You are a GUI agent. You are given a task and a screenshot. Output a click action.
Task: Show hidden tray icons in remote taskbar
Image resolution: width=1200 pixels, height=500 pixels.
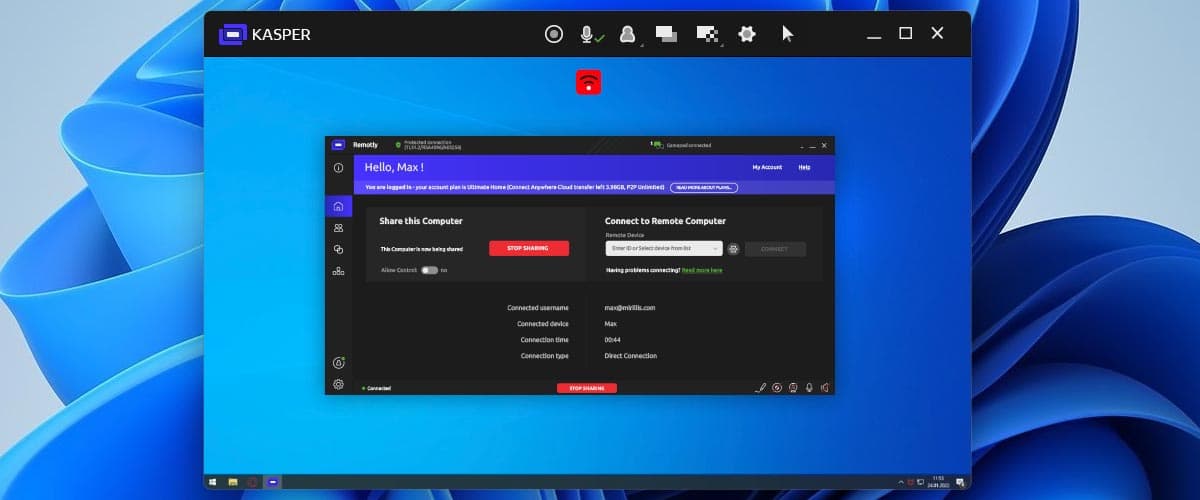(901, 482)
